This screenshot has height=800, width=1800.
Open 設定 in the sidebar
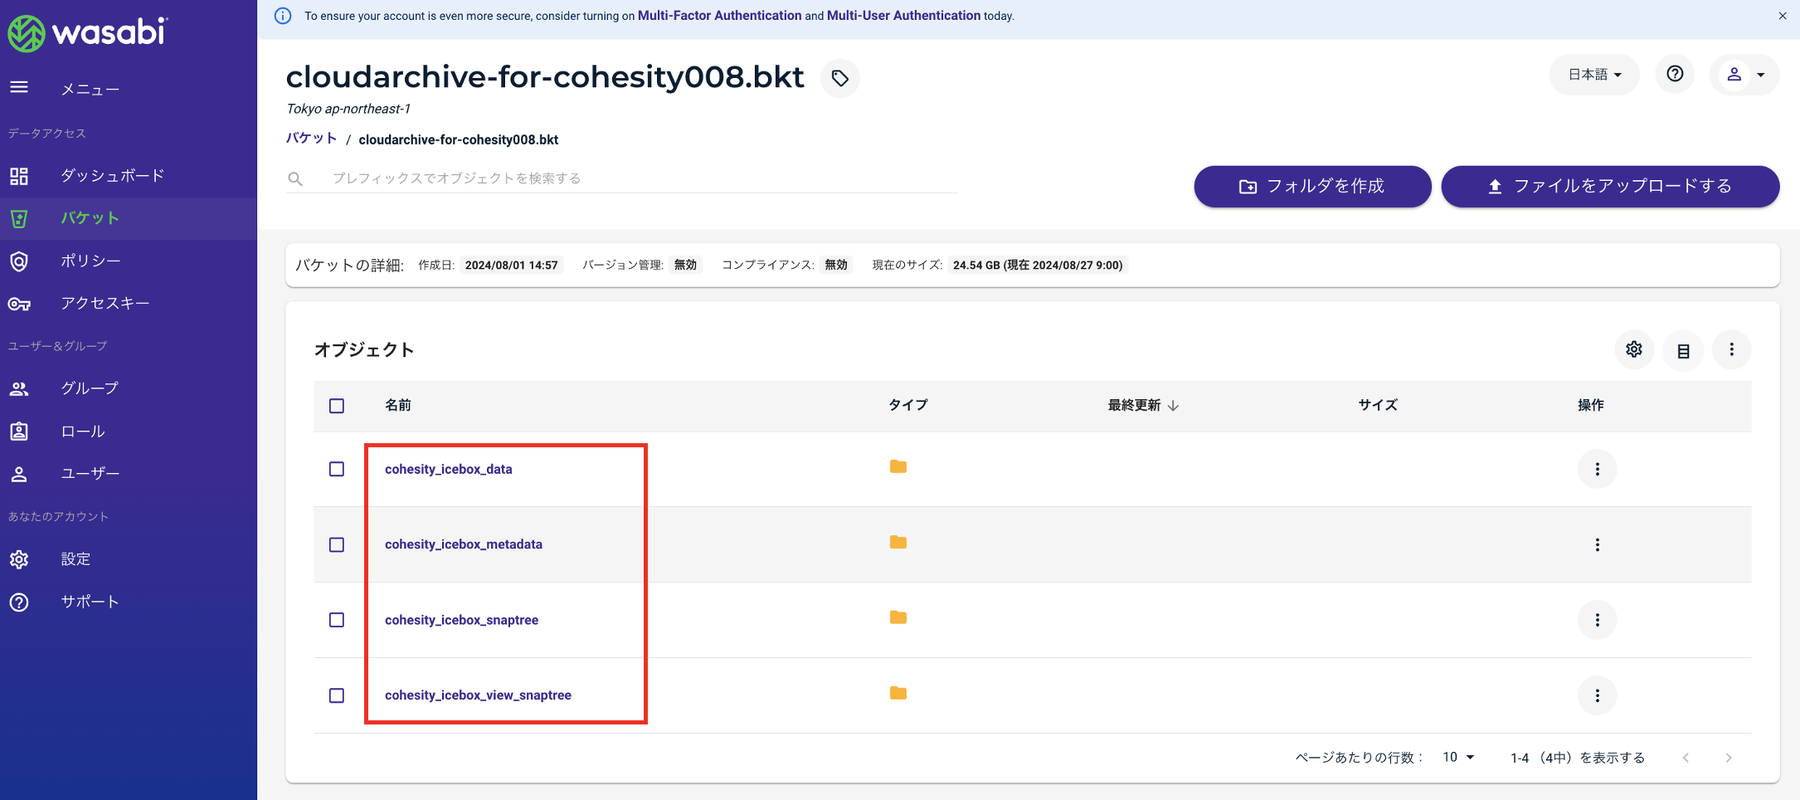[x=75, y=559]
